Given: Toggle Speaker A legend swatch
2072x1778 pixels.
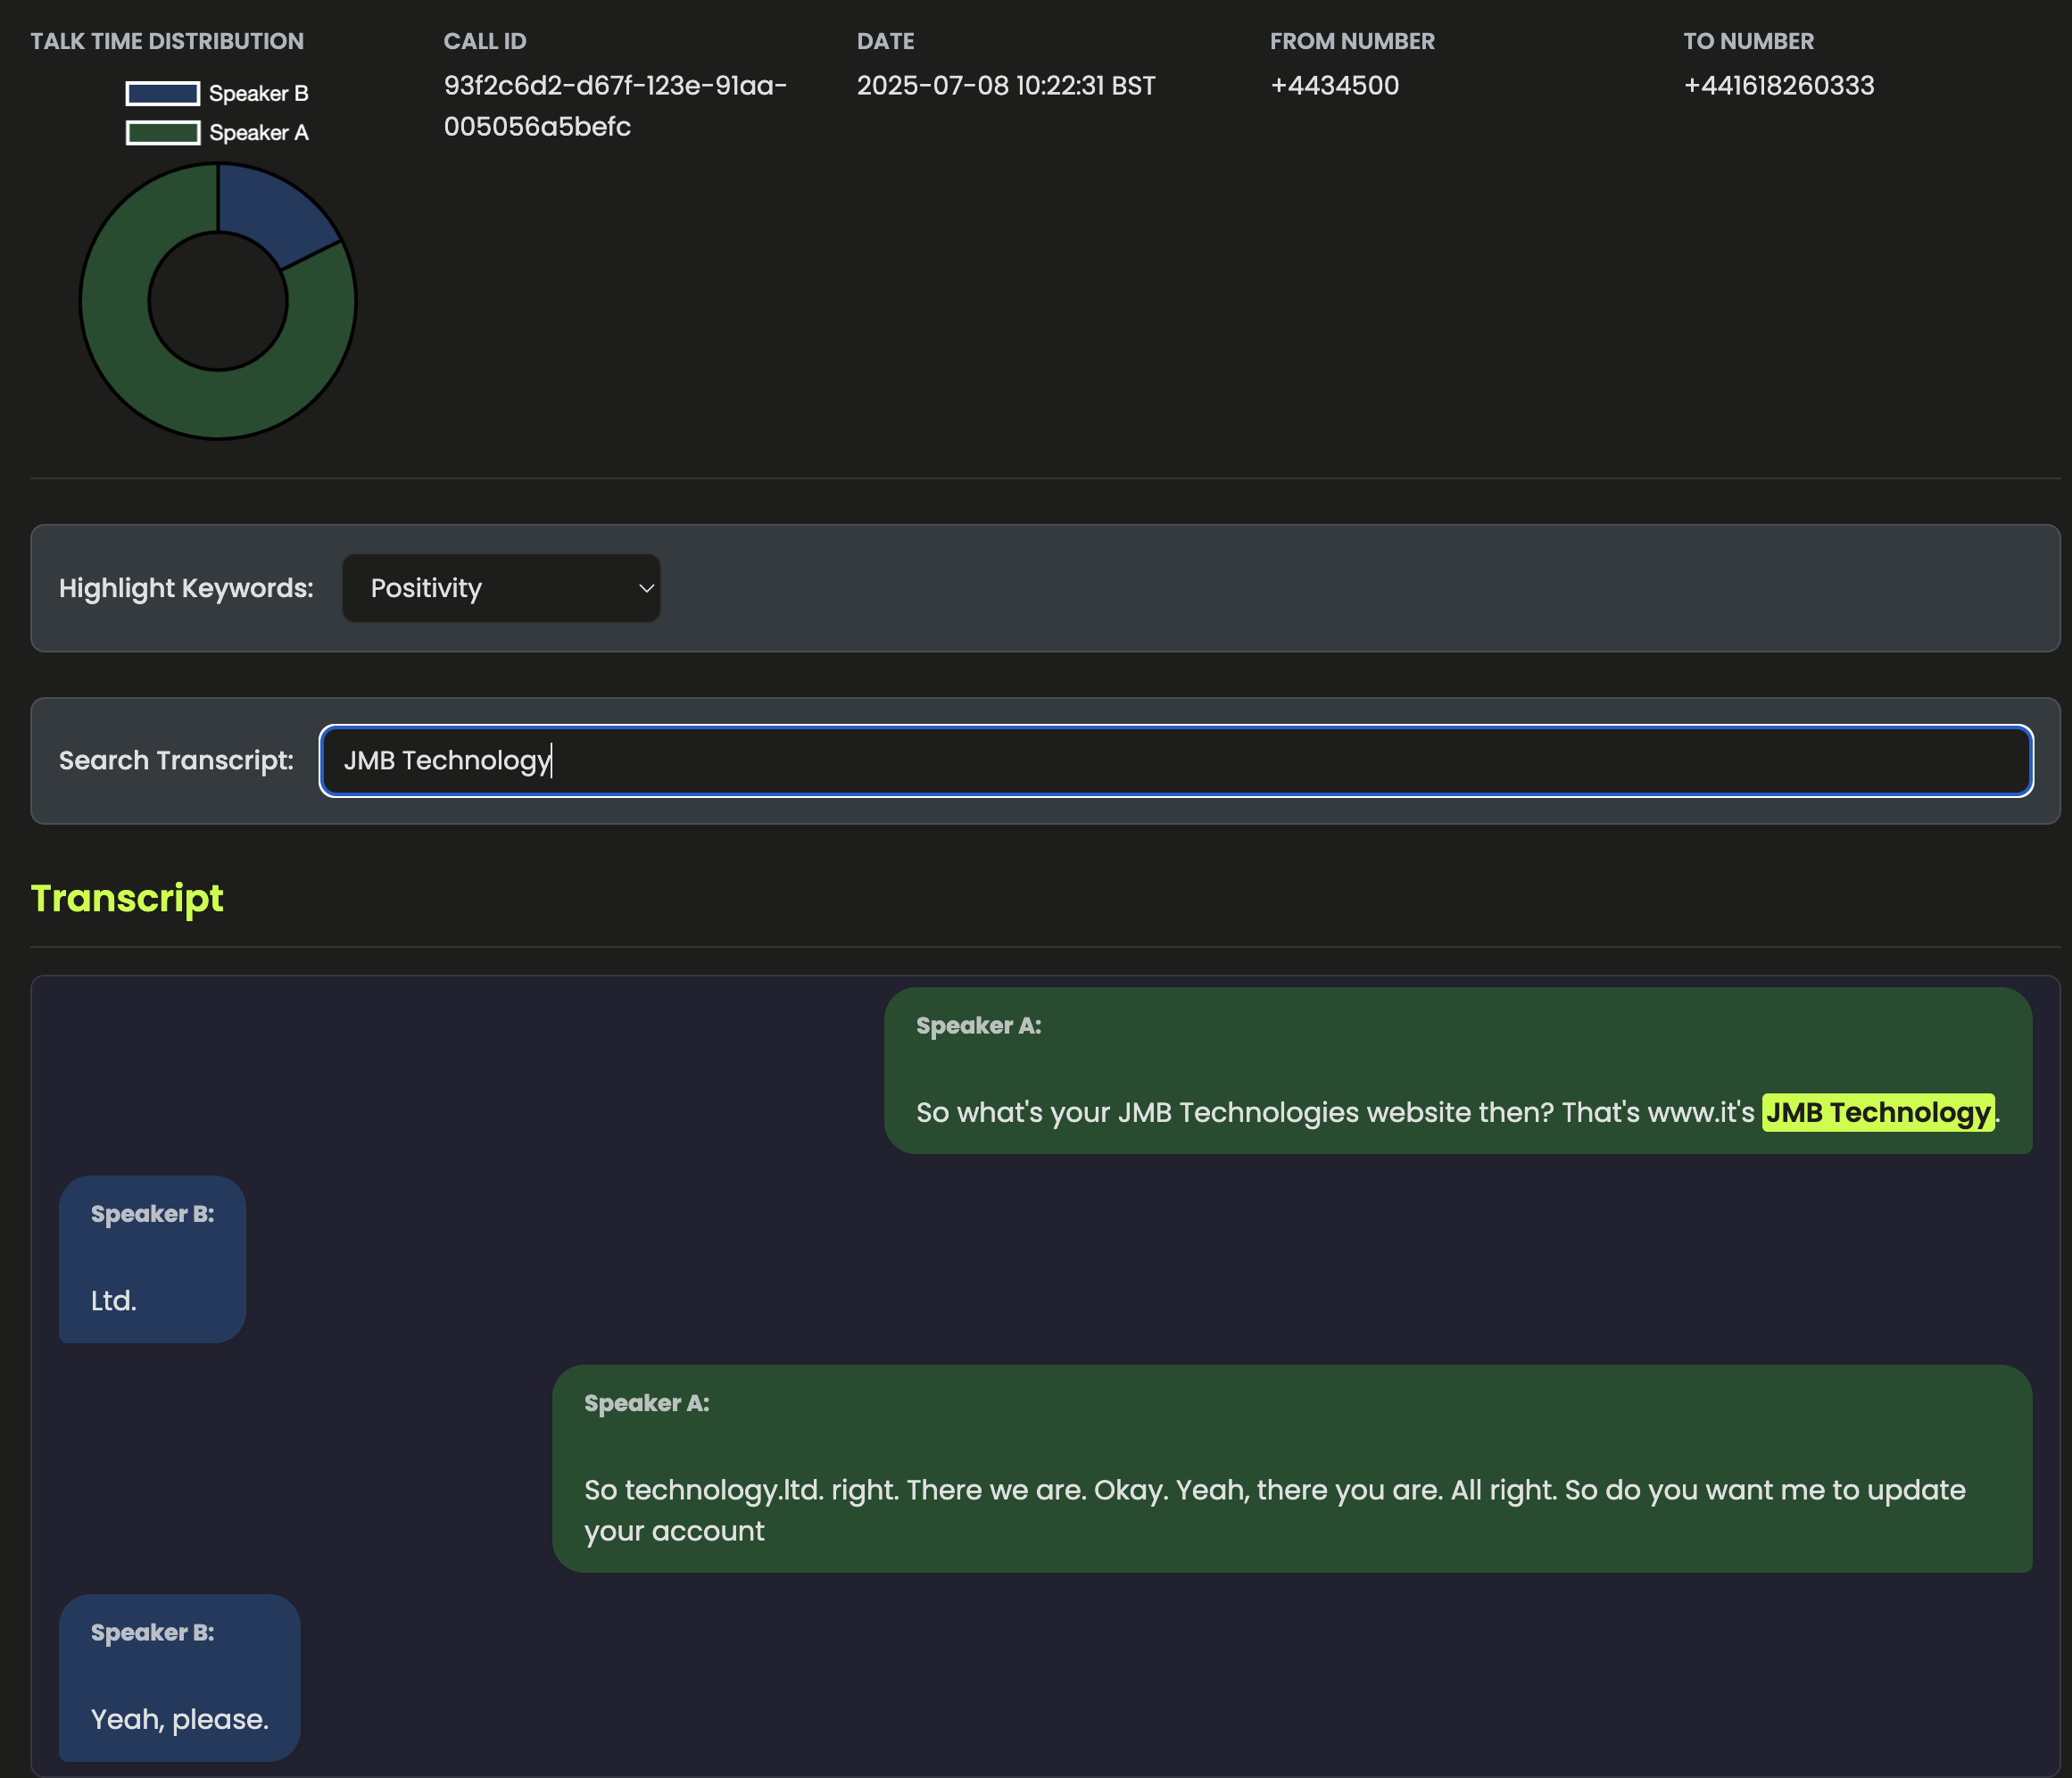Looking at the screenshot, I should 162,133.
